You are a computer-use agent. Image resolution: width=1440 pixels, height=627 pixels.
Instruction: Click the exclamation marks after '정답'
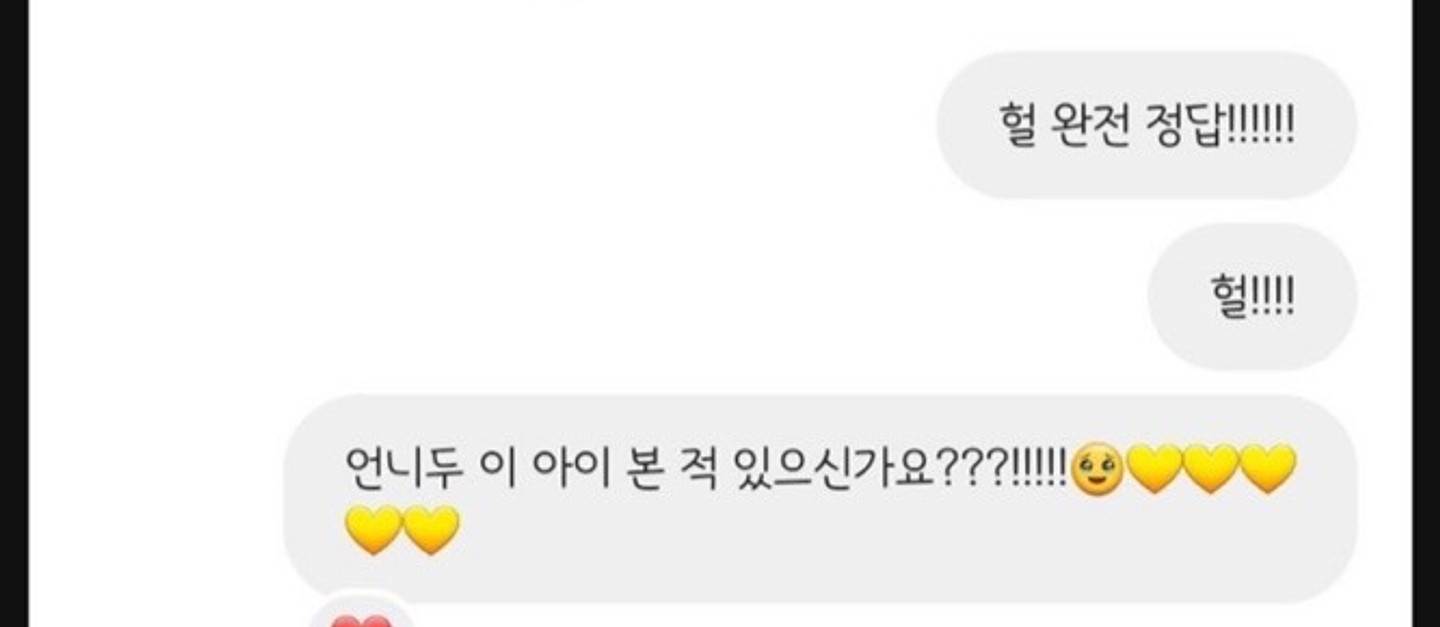(x=1260, y=126)
